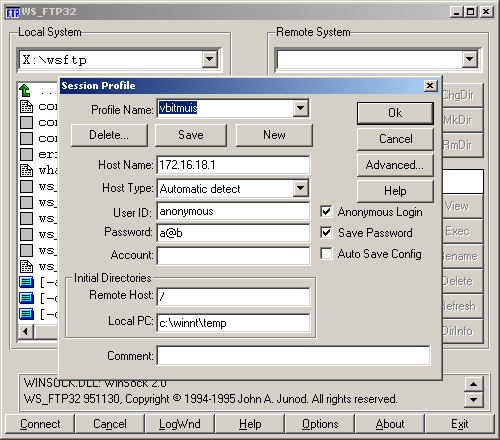Viewport: 500px width, 440px height.
Task: Close the Session Profile dialog
Action: pos(430,86)
